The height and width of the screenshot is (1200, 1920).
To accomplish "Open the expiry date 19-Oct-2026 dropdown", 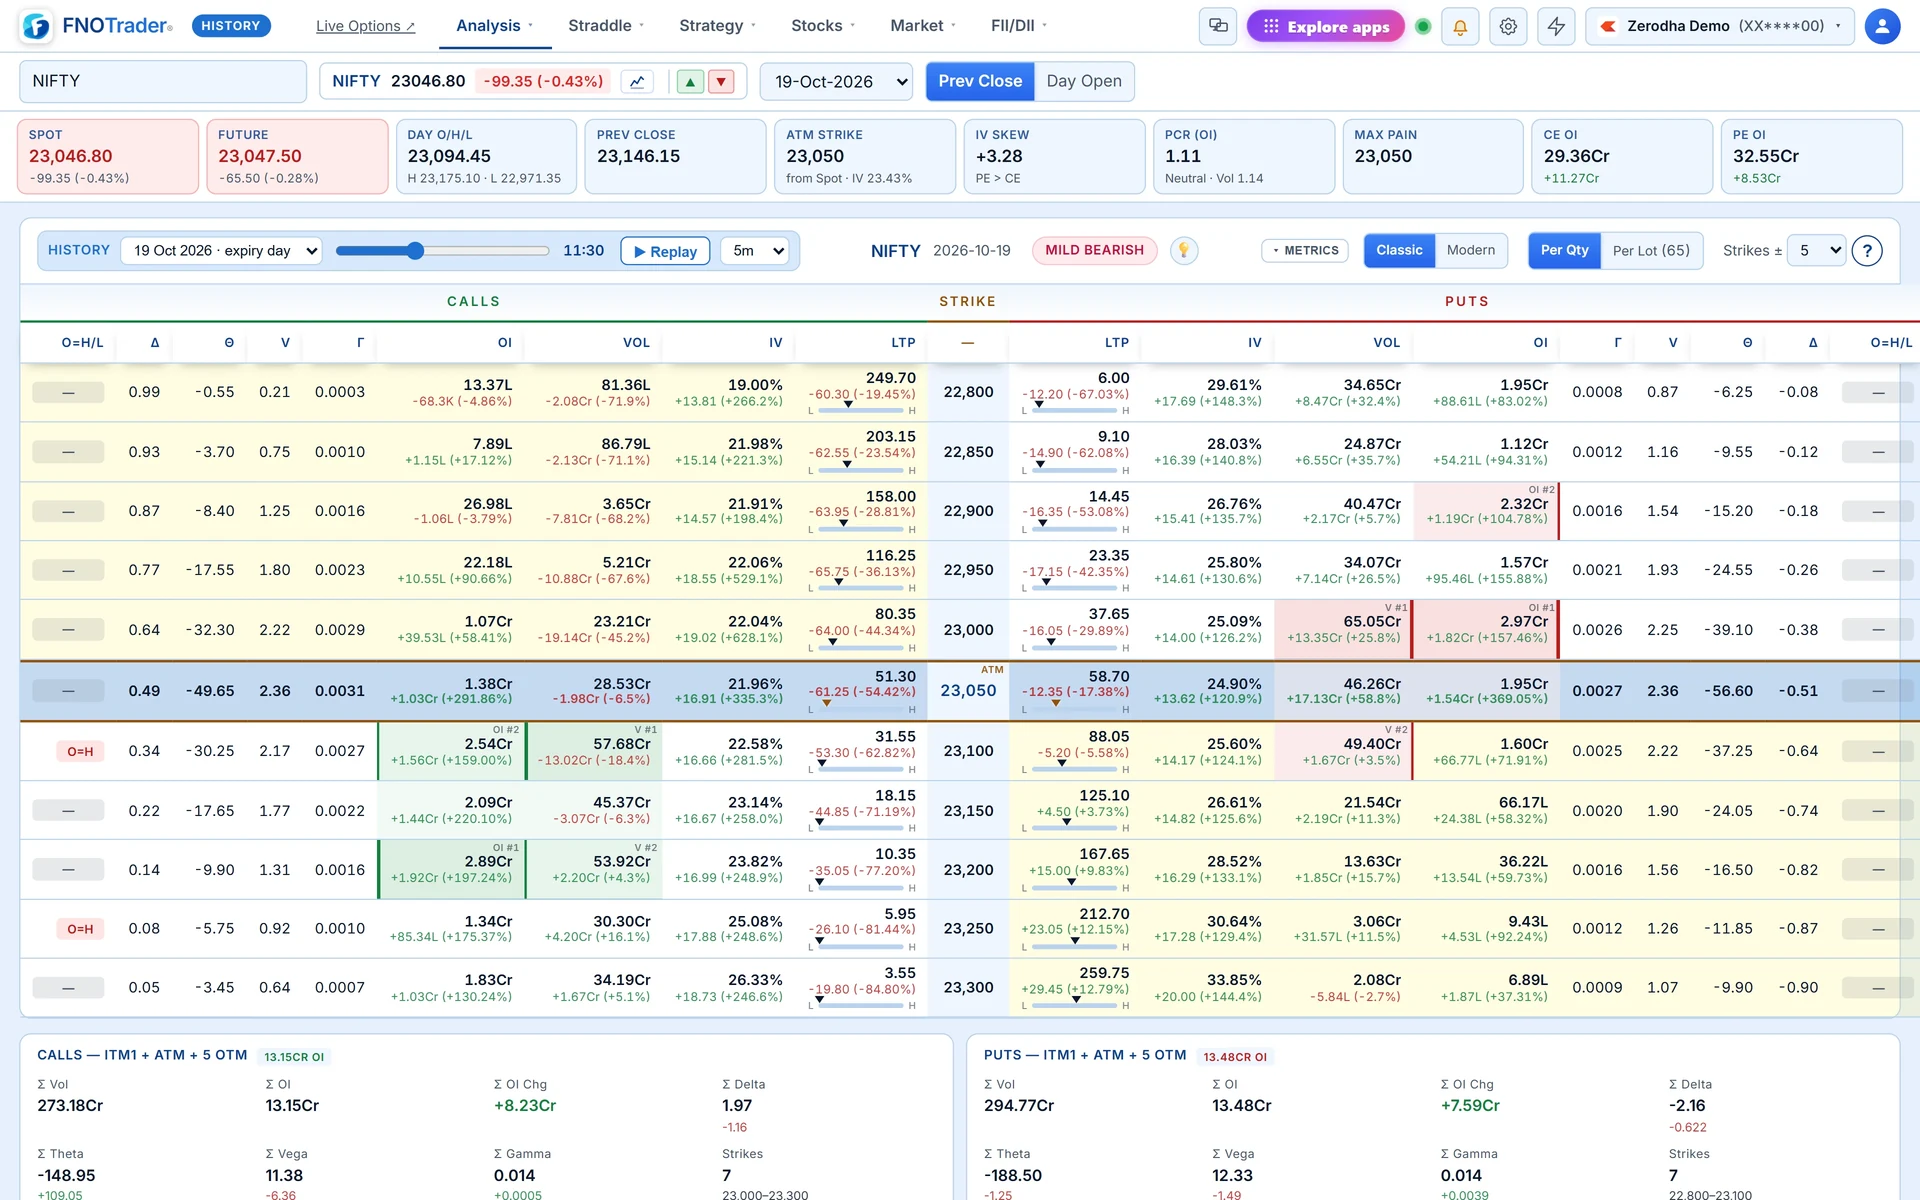I will (x=838, y=81).
